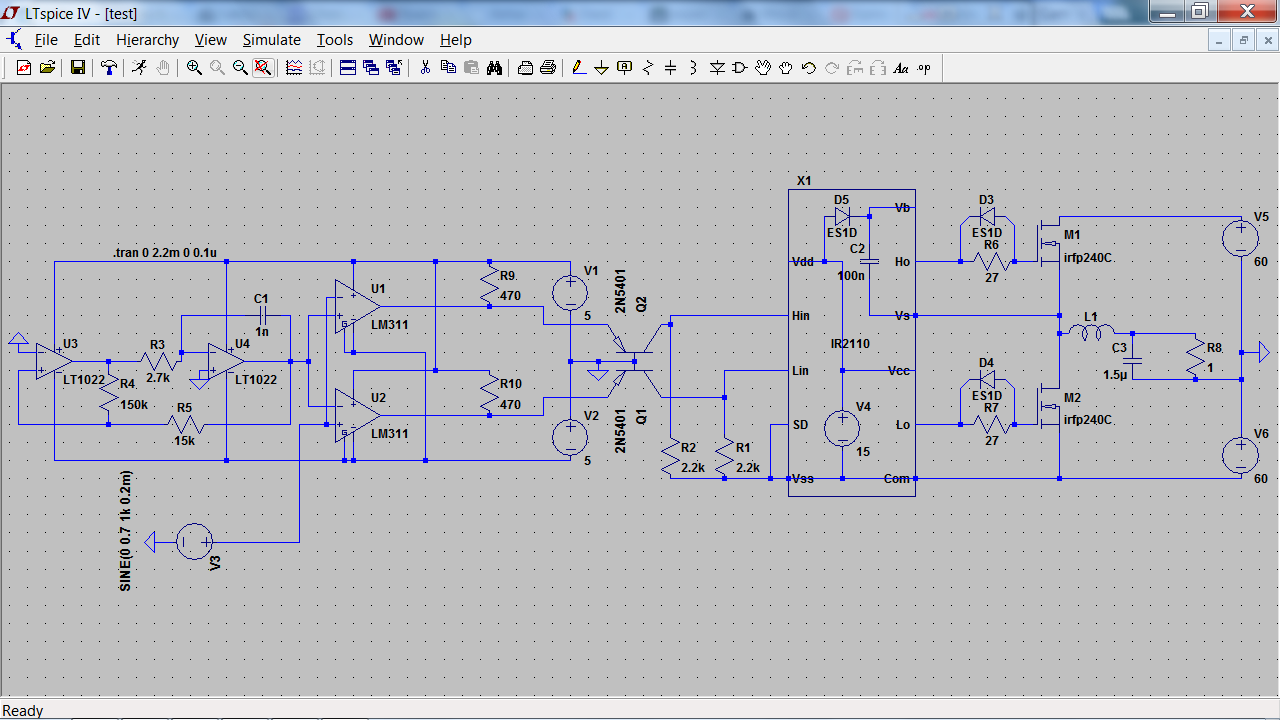
Task: Cascade windows with the toolbar icon
Action: [x=371, y=68]
